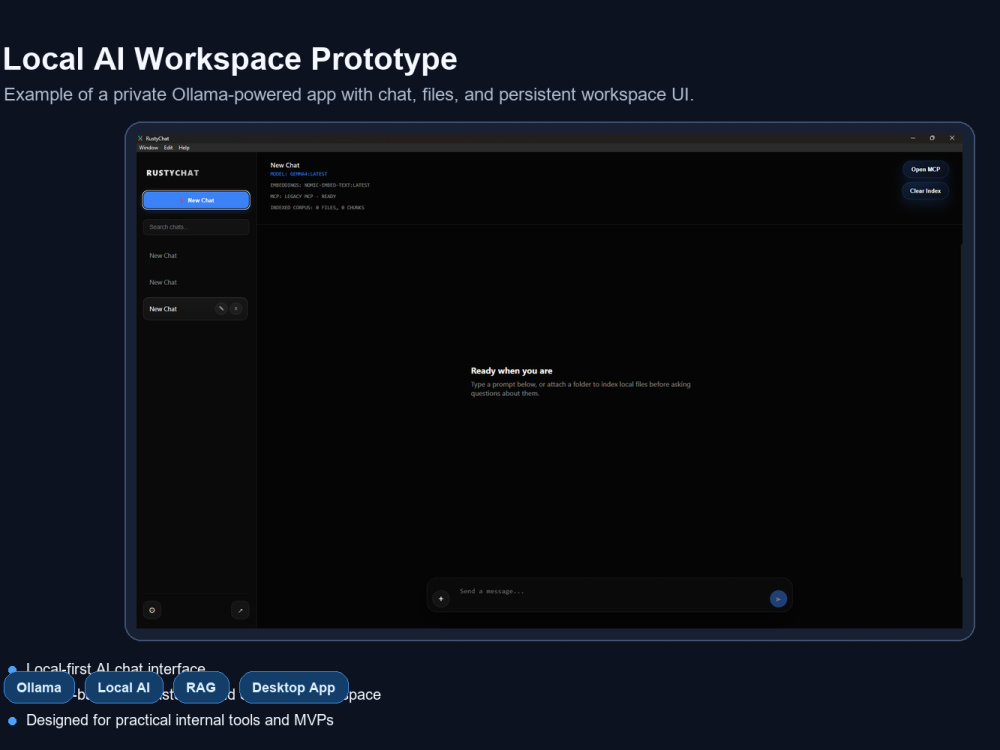Click the INDEXED CORPUS: 0 FILES, 0 CHUNKS line

click(x=318, y=208)
